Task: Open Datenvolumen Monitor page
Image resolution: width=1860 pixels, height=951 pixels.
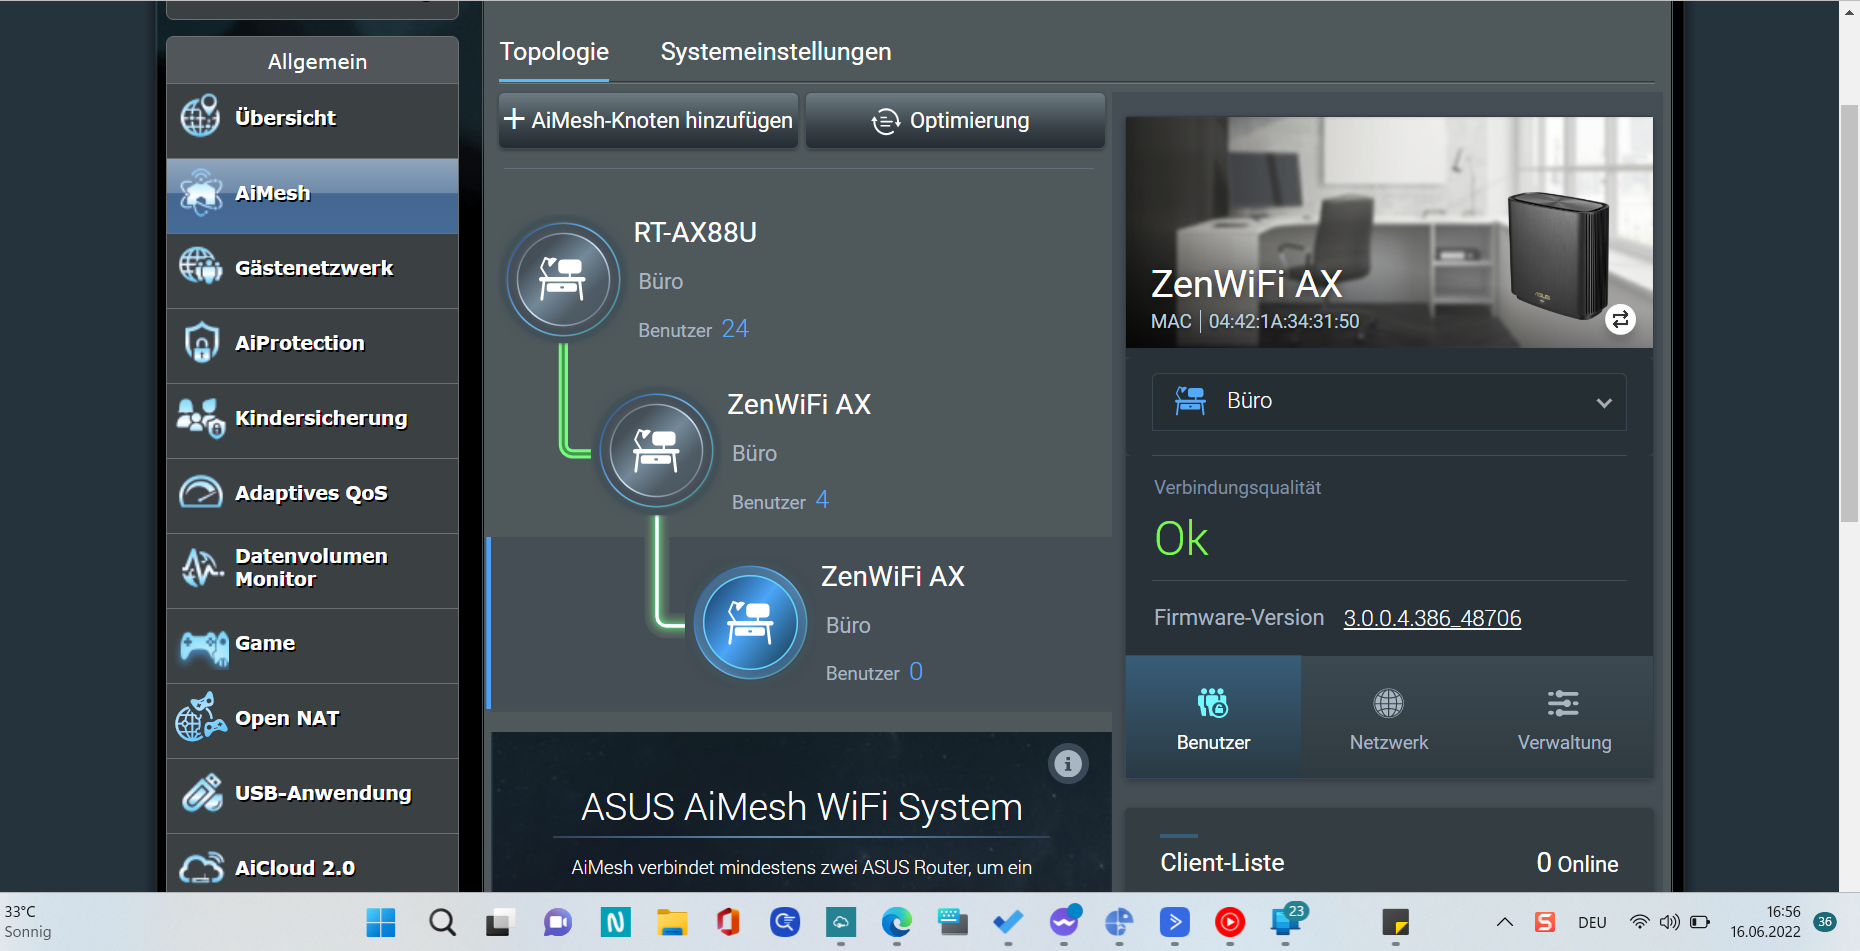Action: (312, 570)
